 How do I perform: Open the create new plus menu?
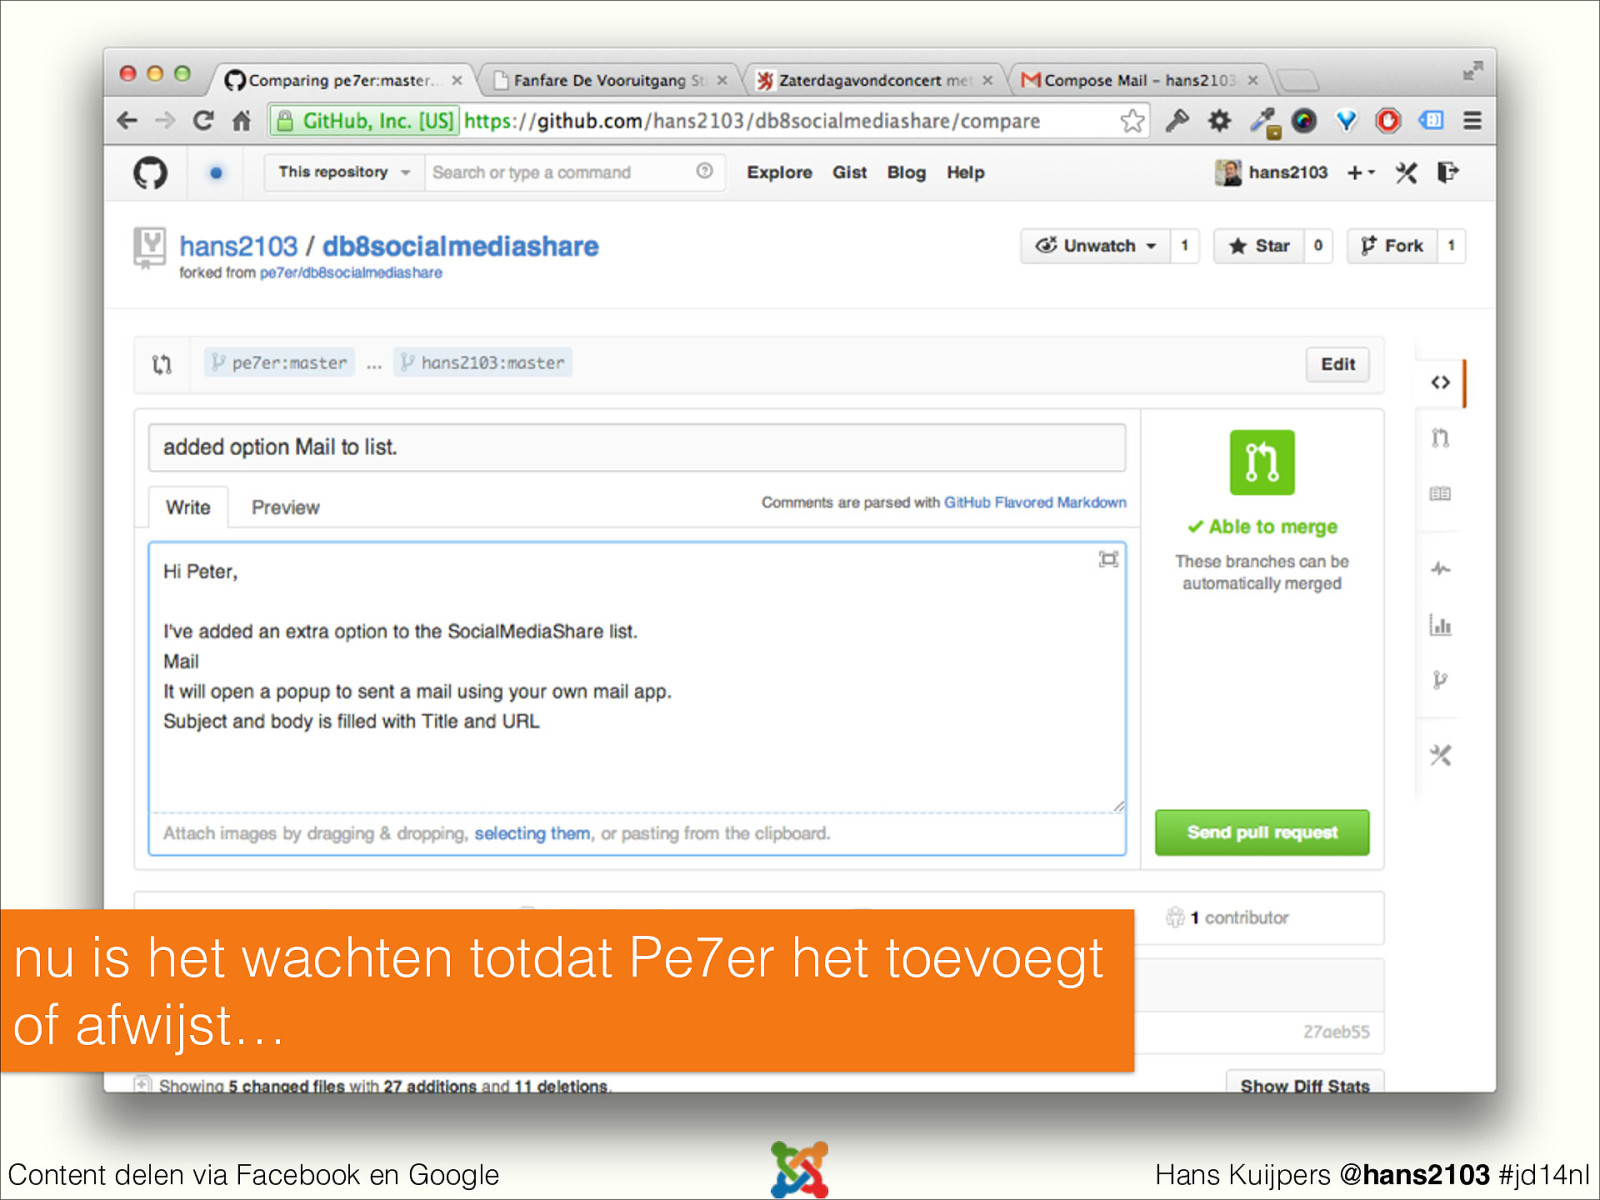[1360, 173]
